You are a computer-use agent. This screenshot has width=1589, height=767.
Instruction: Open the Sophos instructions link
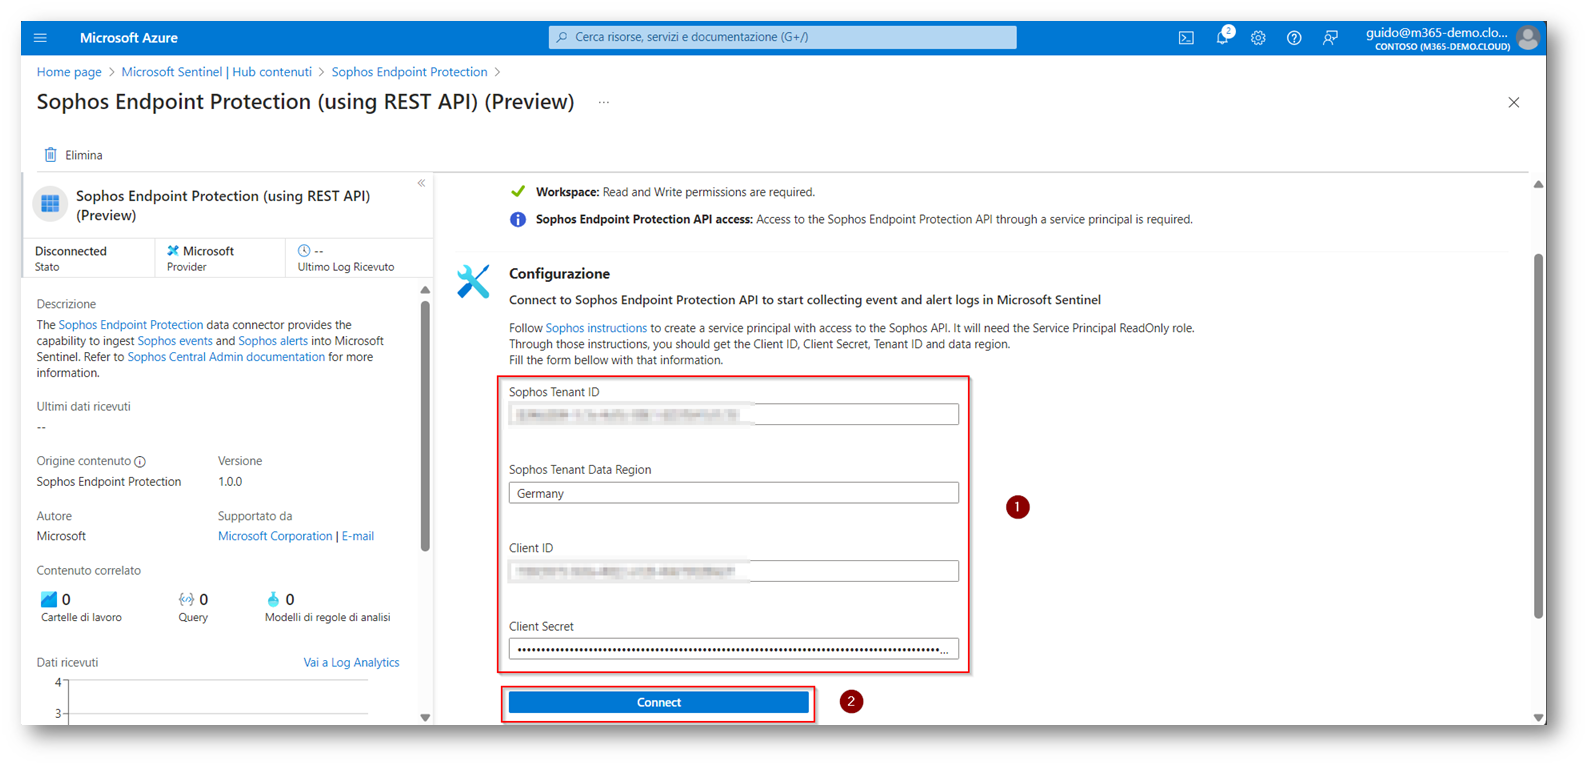[596, 328]
